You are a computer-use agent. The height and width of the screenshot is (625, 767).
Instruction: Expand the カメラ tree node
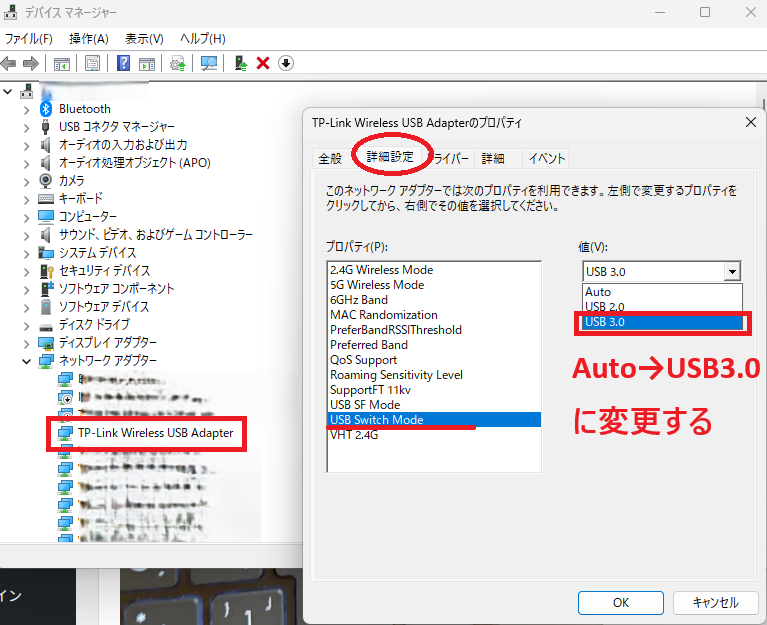26,182
